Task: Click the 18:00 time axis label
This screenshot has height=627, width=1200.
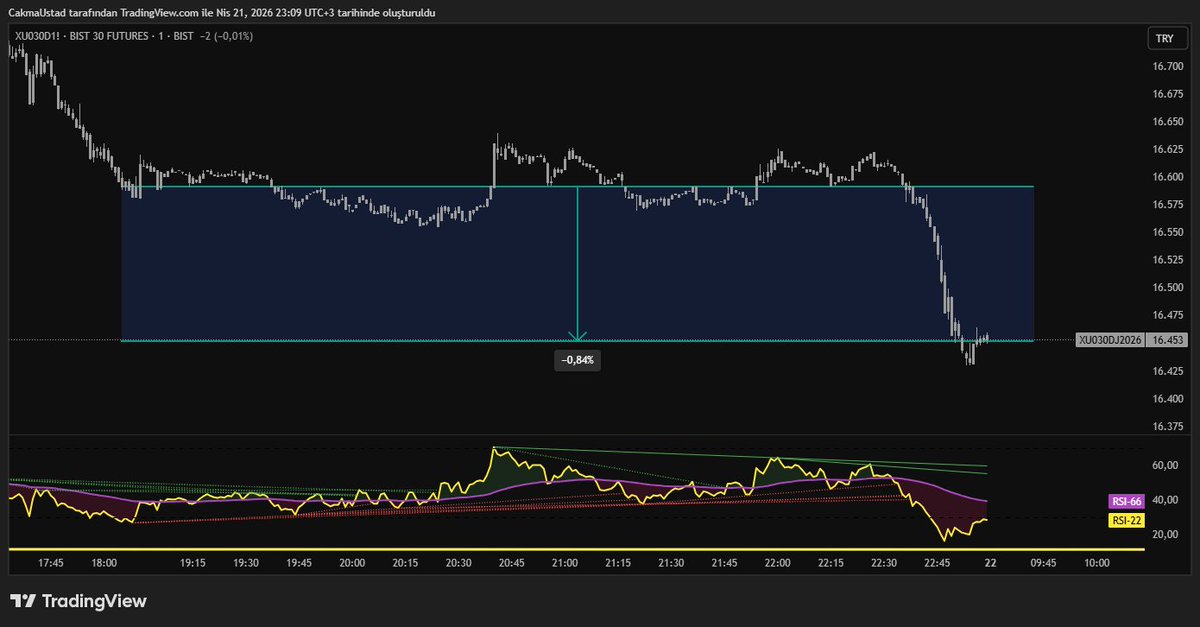Action: click(104, 563)
